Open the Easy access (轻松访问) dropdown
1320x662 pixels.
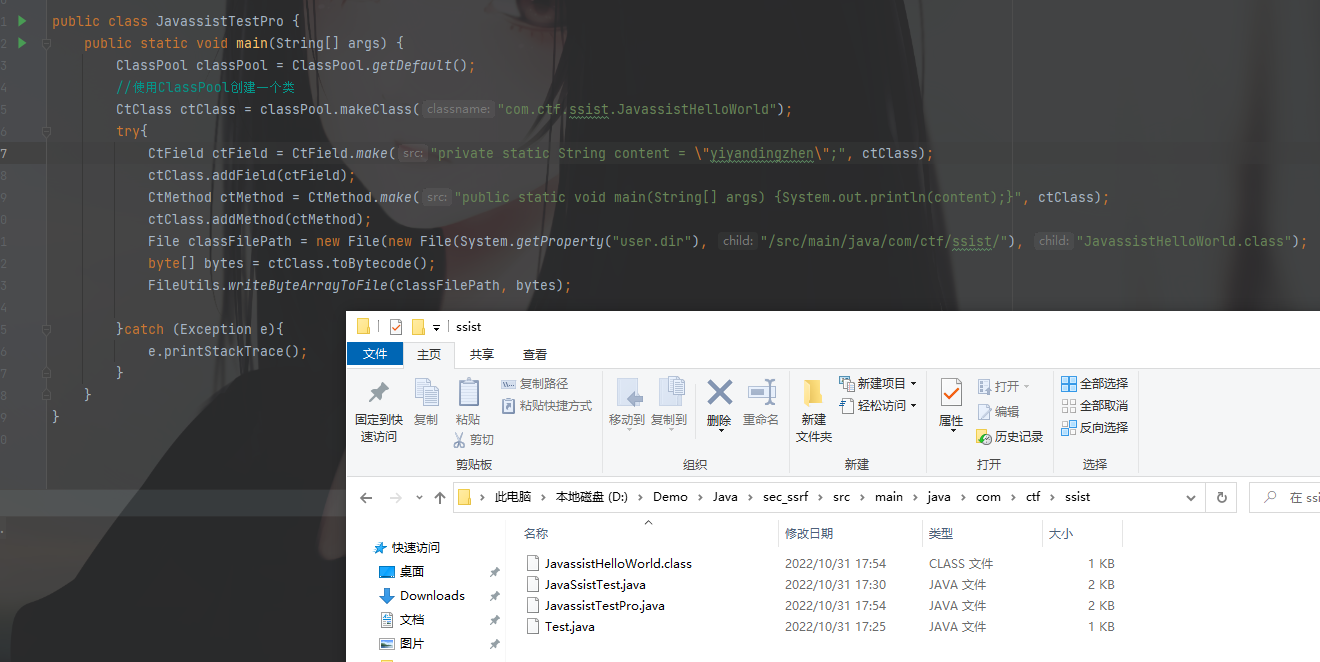[879, 406]
